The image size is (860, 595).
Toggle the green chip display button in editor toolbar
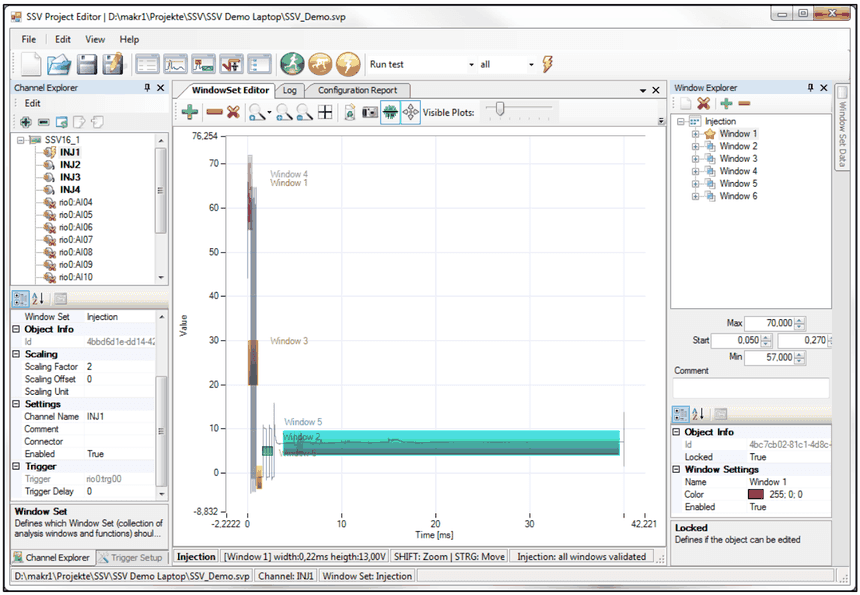[x=390, y=112]
